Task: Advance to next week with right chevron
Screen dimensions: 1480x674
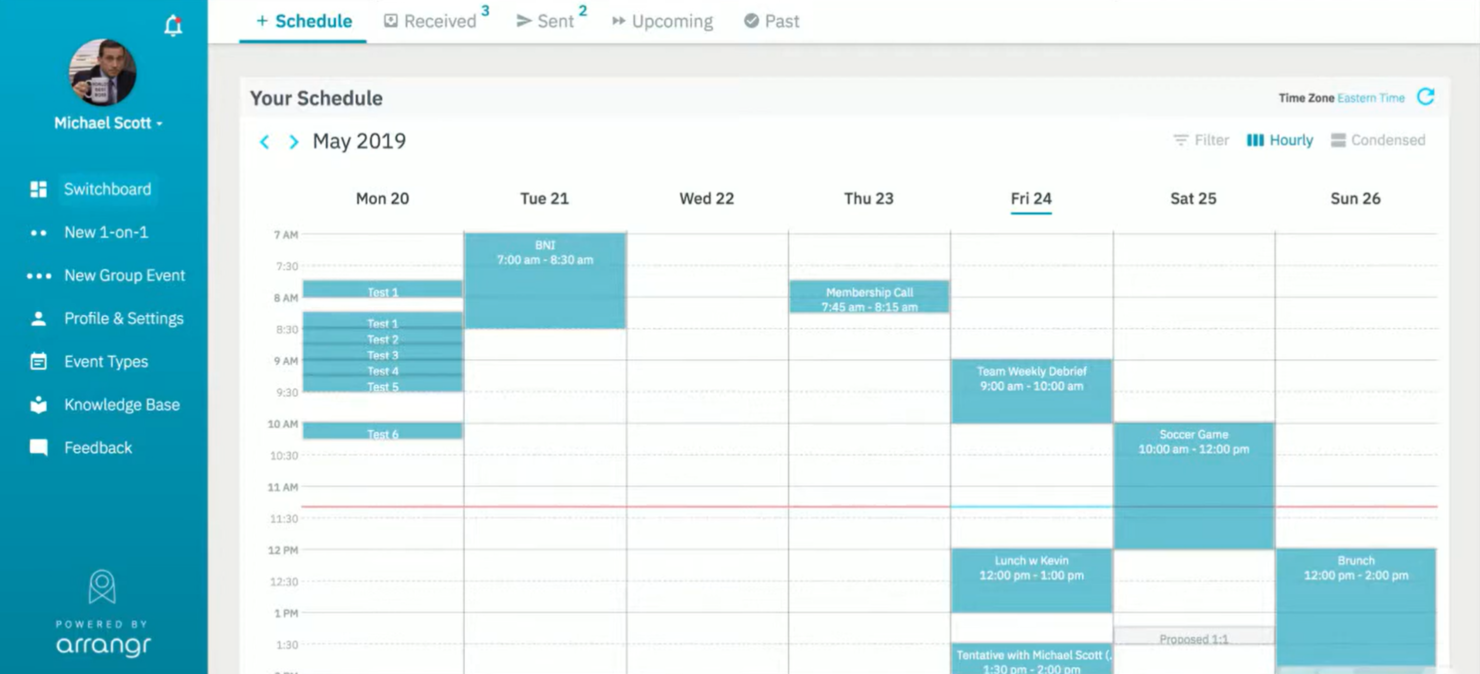Action: [292, 142]
